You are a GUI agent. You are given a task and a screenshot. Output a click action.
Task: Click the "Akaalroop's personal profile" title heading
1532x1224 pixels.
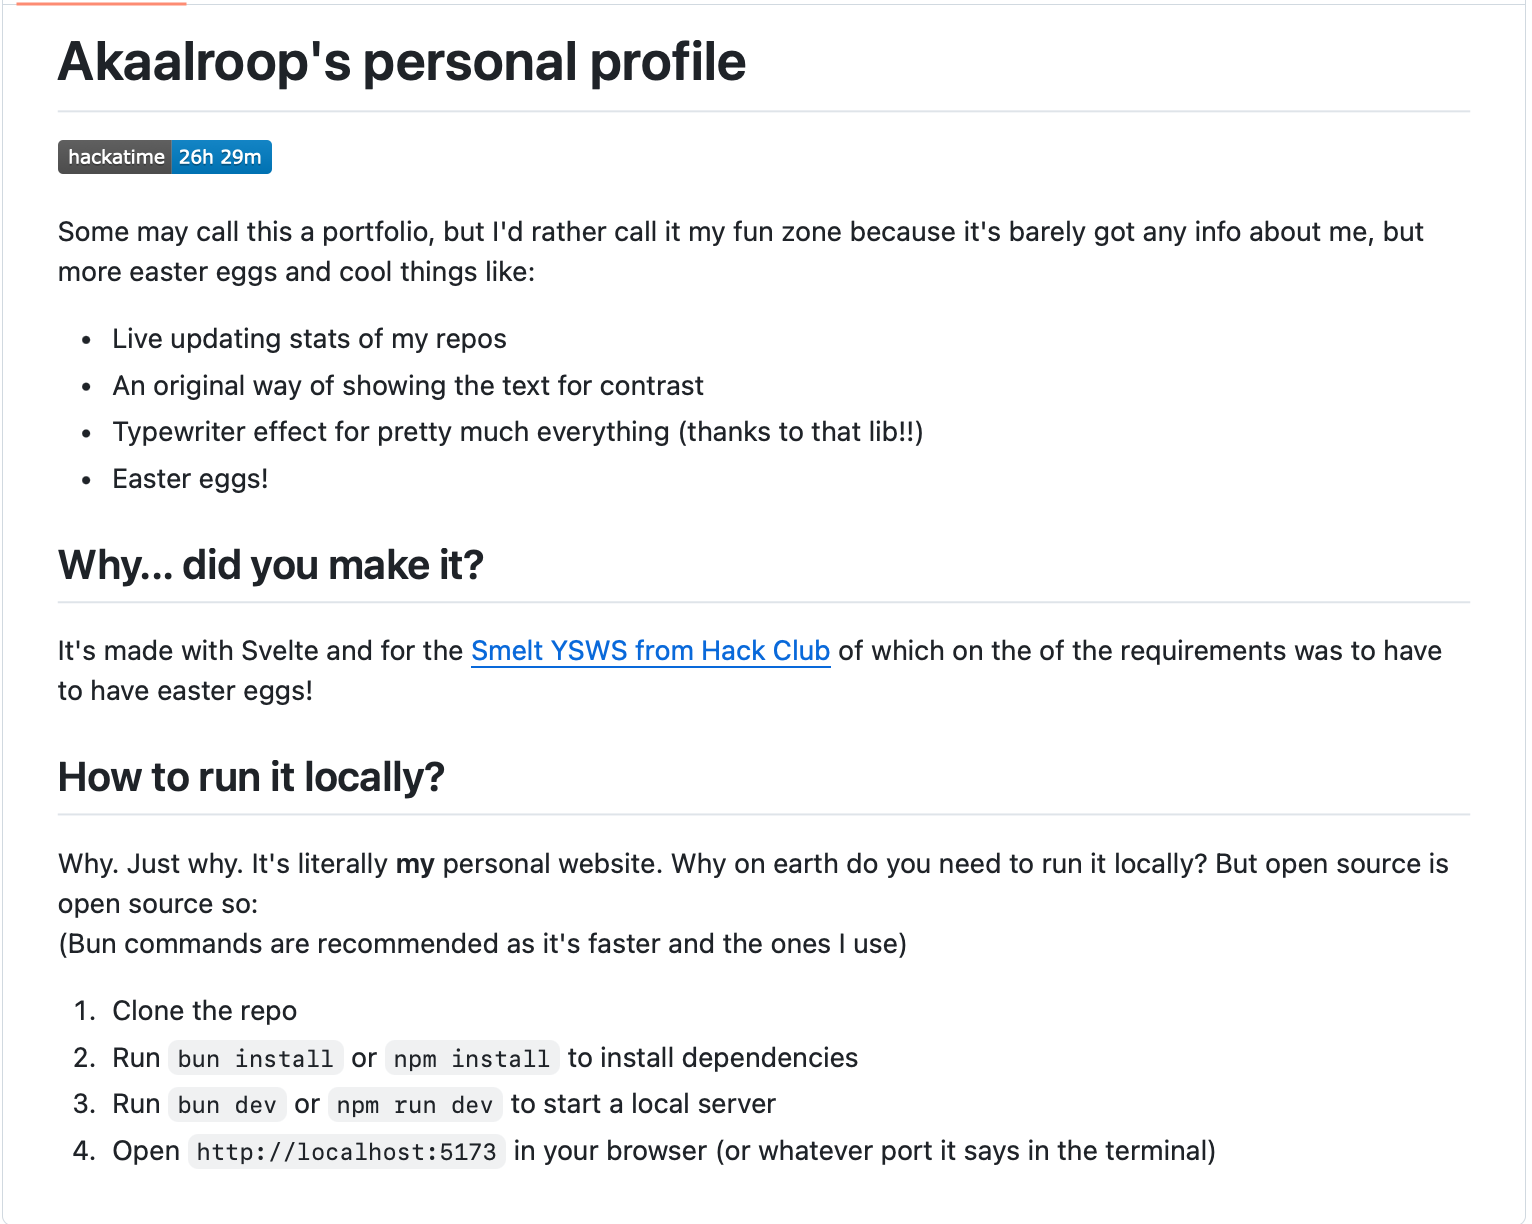pyautogui.click(x=401, y=62)
